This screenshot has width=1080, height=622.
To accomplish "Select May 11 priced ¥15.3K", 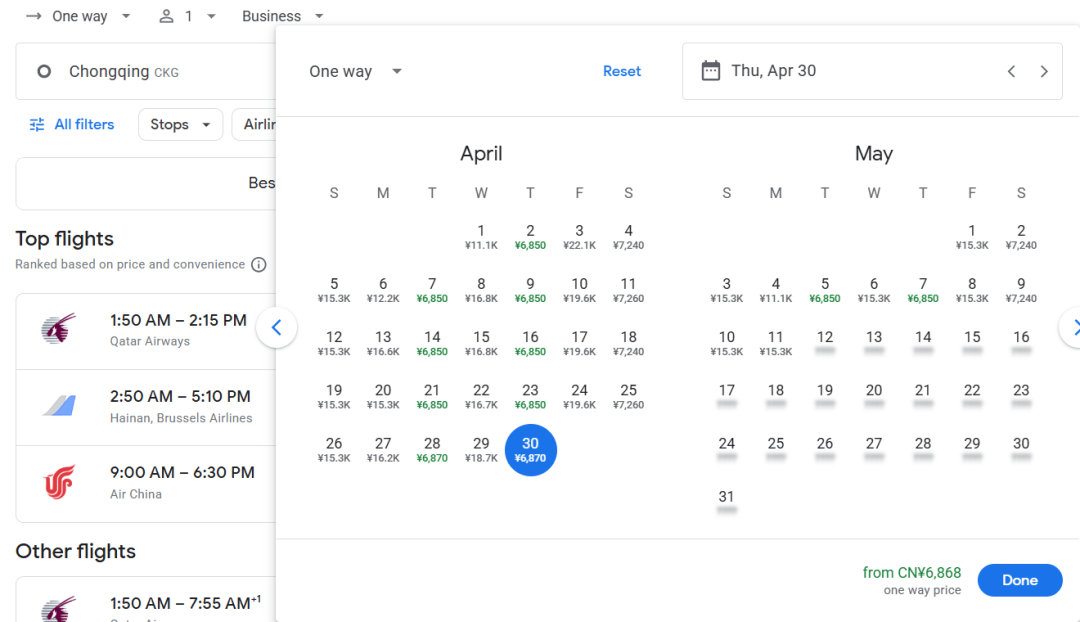I will click(x=776, y=343).
